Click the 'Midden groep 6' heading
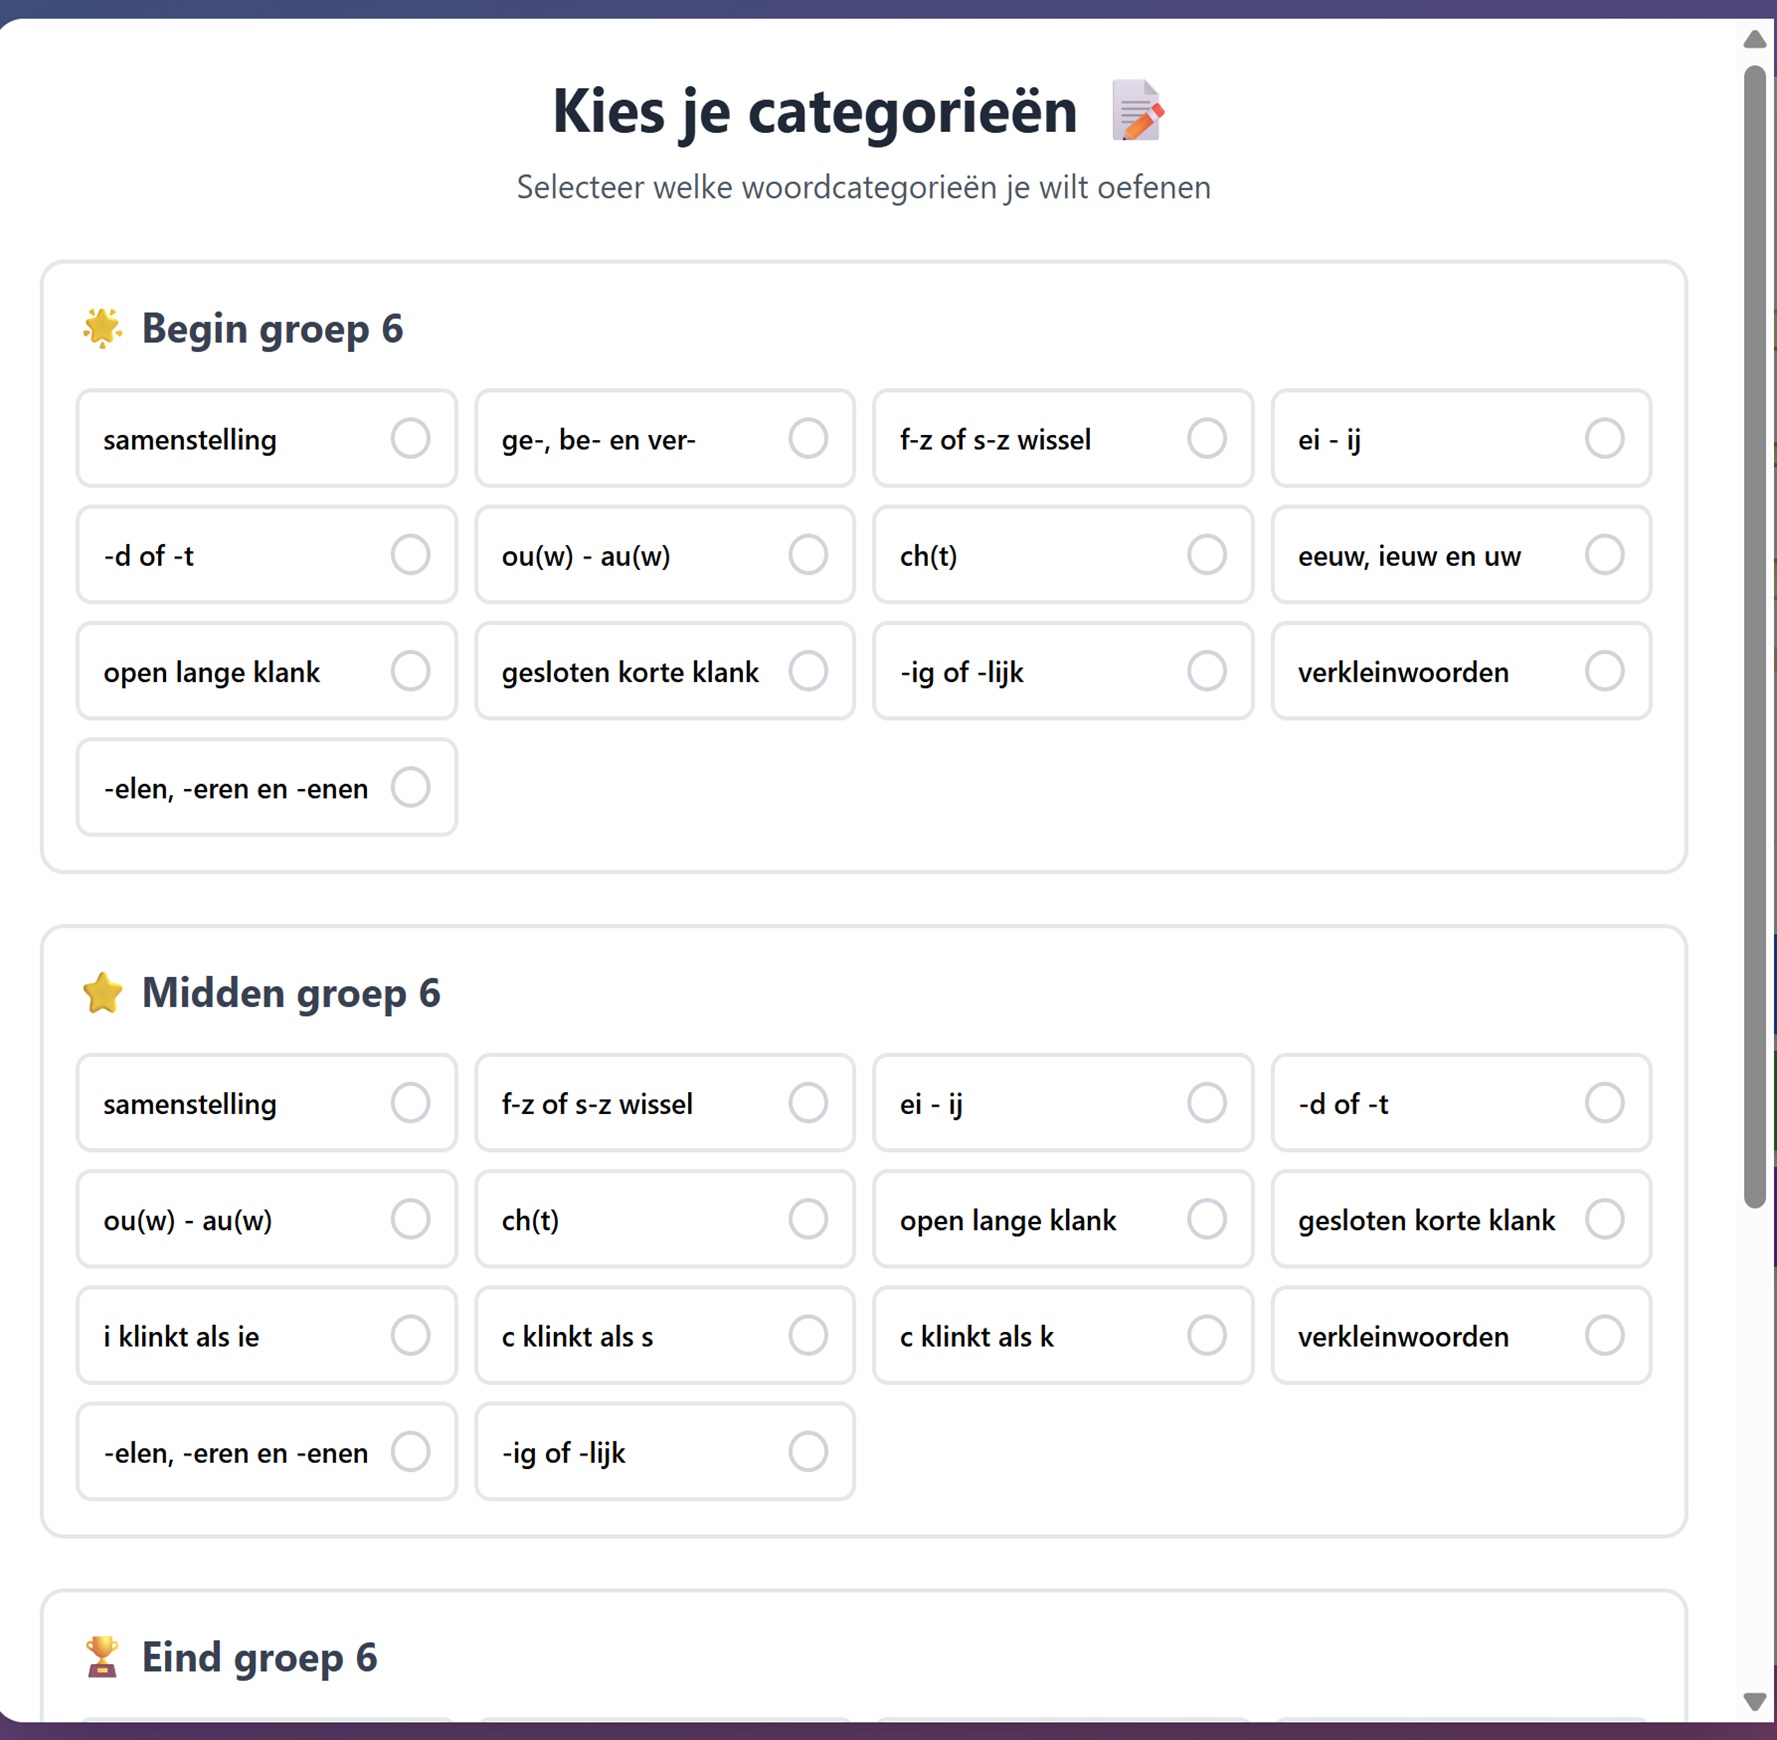 [291, 993]
